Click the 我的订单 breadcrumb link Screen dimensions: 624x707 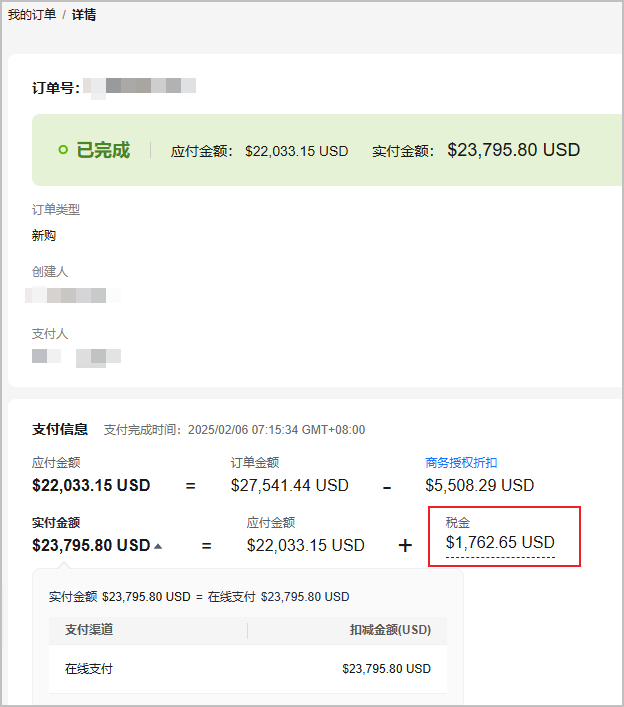pyautogui.click(x=32, y=15)
